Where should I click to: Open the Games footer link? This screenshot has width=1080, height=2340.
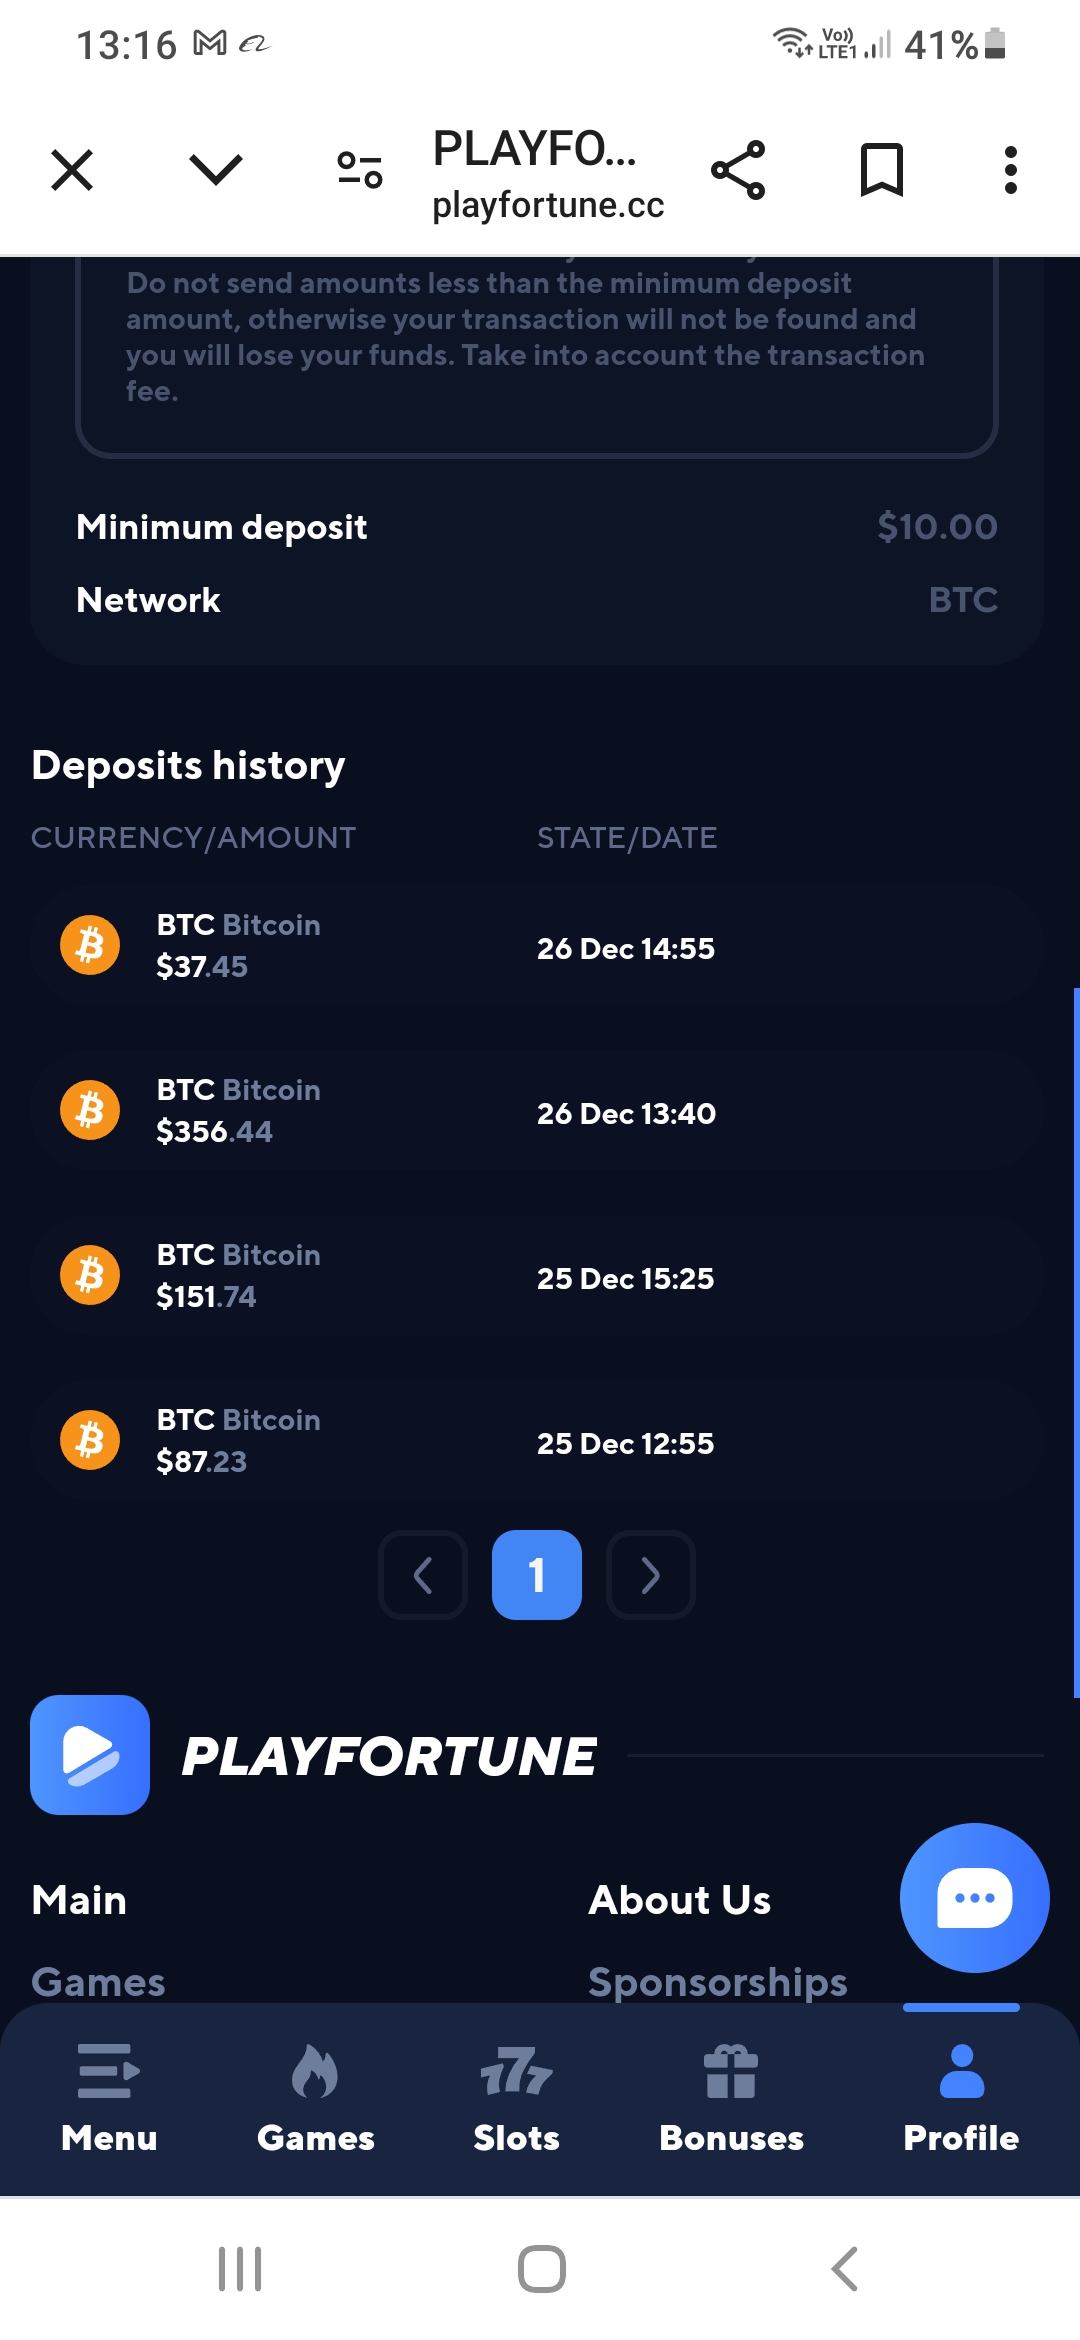click(x=98, y=1981)
